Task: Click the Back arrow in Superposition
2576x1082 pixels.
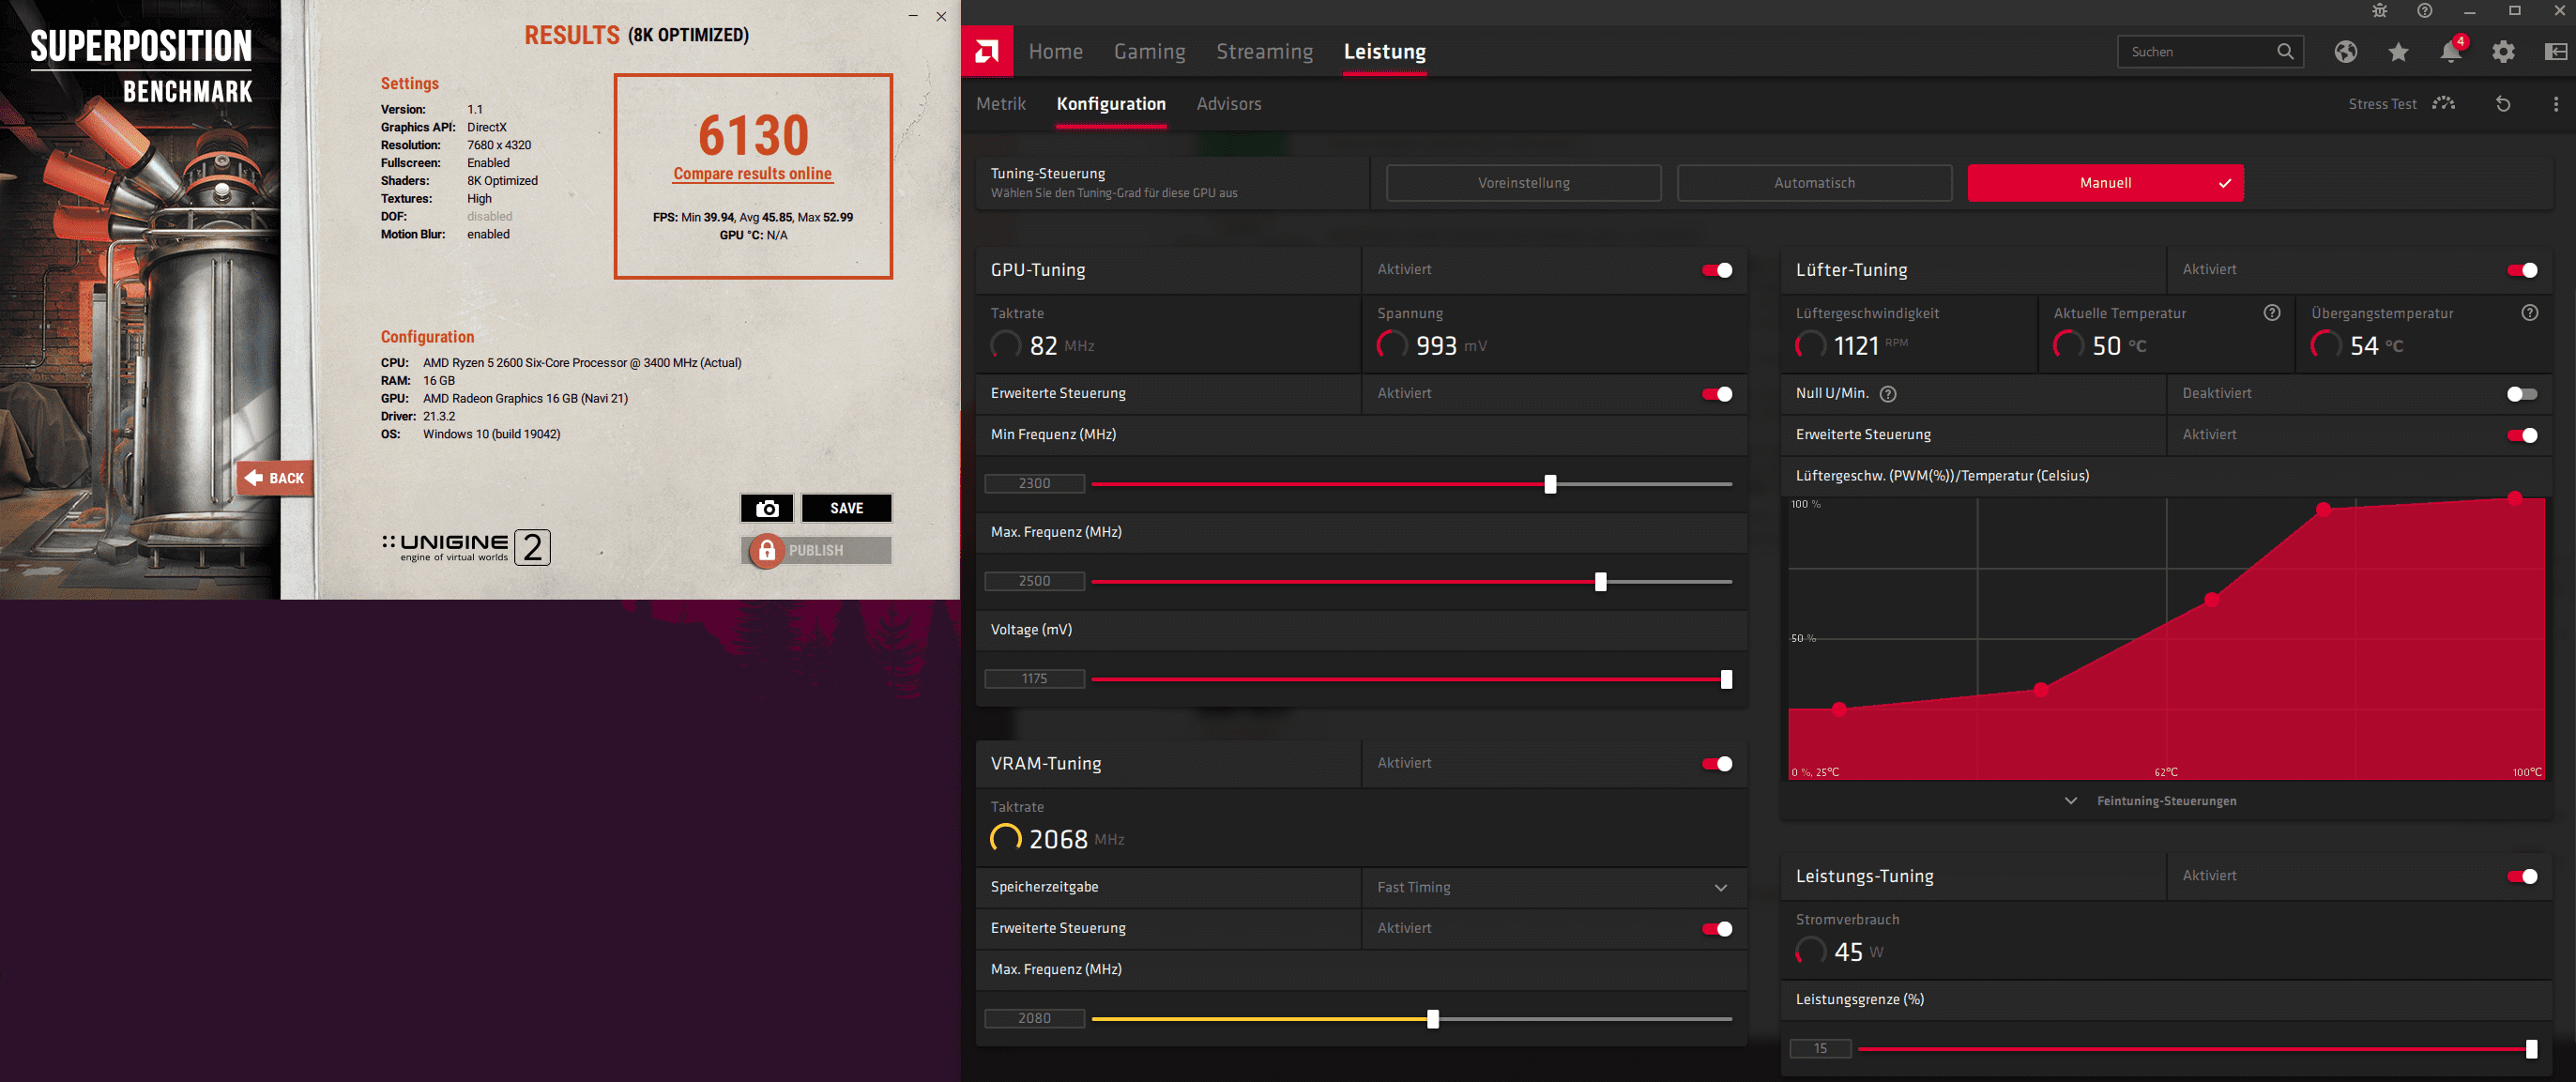Action: [x=274, y=478]
